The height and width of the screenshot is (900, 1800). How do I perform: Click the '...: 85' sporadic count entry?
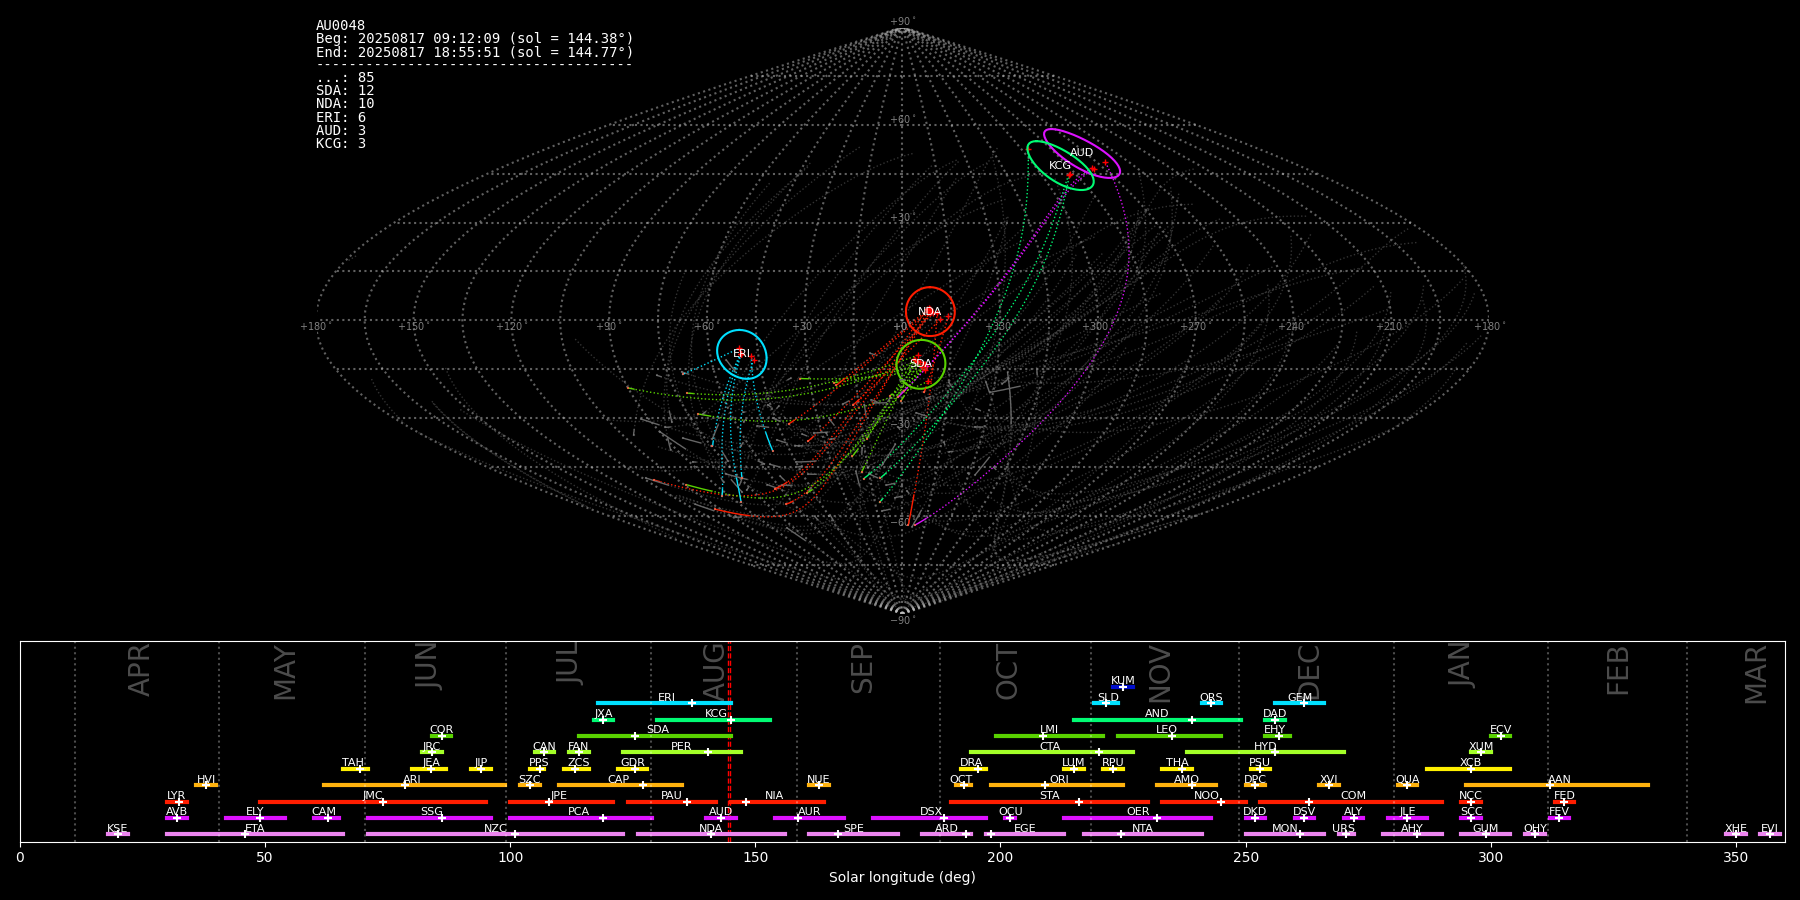pyautogui.click(x=345, y=78)
